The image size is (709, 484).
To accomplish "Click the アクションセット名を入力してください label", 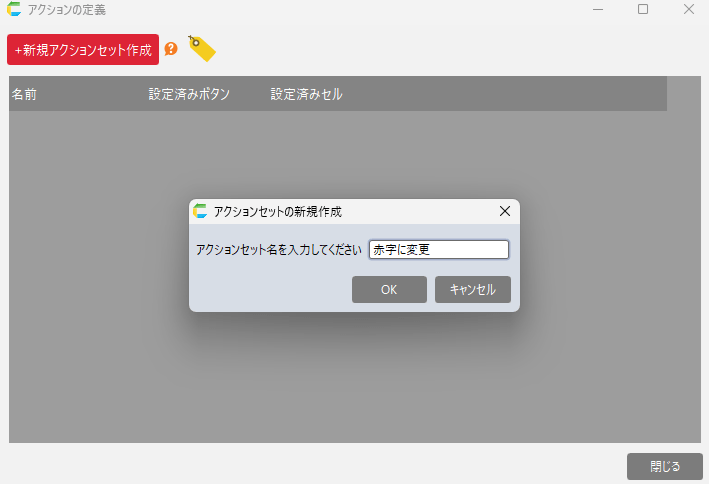I will click(x=279, y=250).
